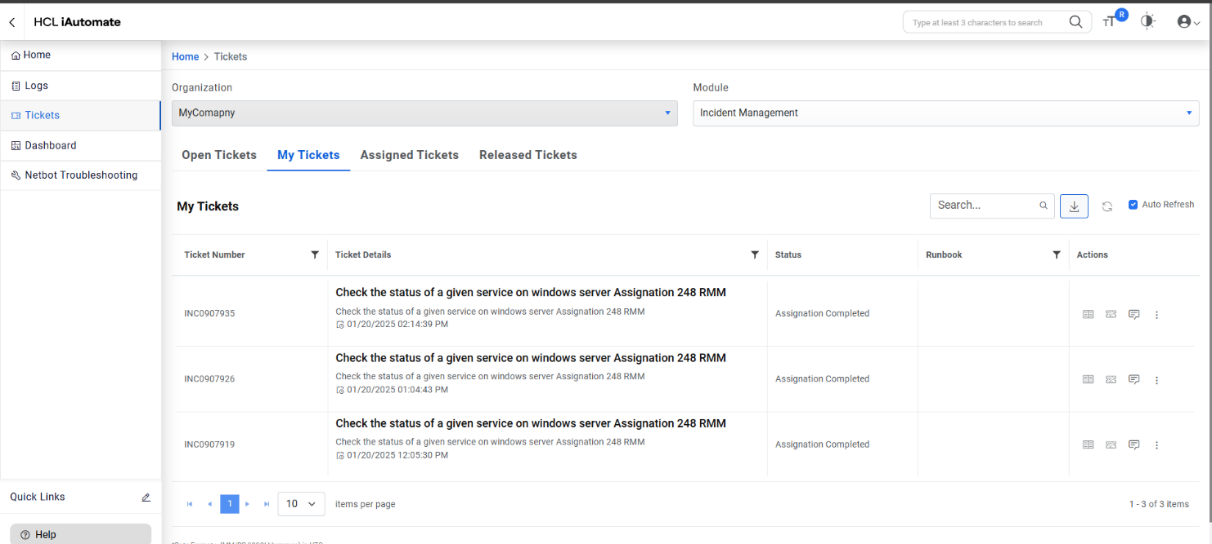Toggle the contrast theme switch
The width and height of the screenshot is (1212, 544).
click(1147, 22)
